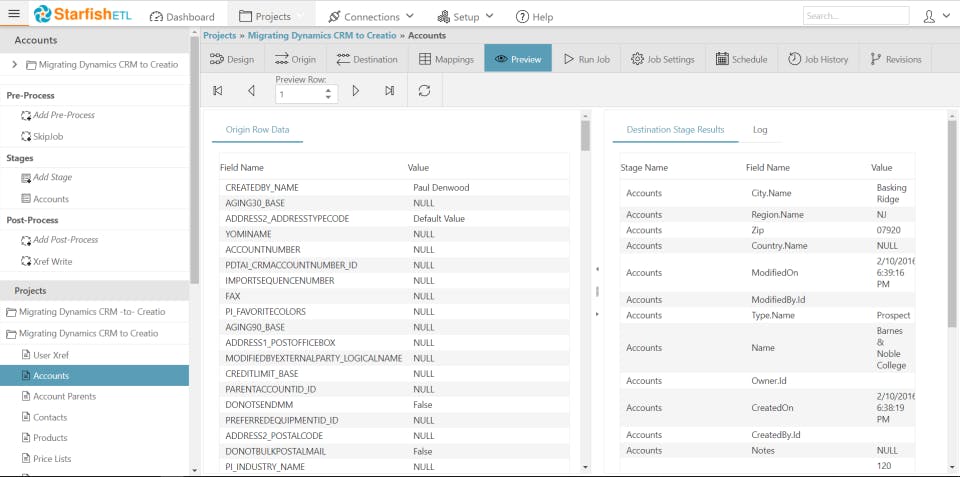Decrement the Preview Row stepper
This screenshot has width=960, height=477.
click(329, 97)
